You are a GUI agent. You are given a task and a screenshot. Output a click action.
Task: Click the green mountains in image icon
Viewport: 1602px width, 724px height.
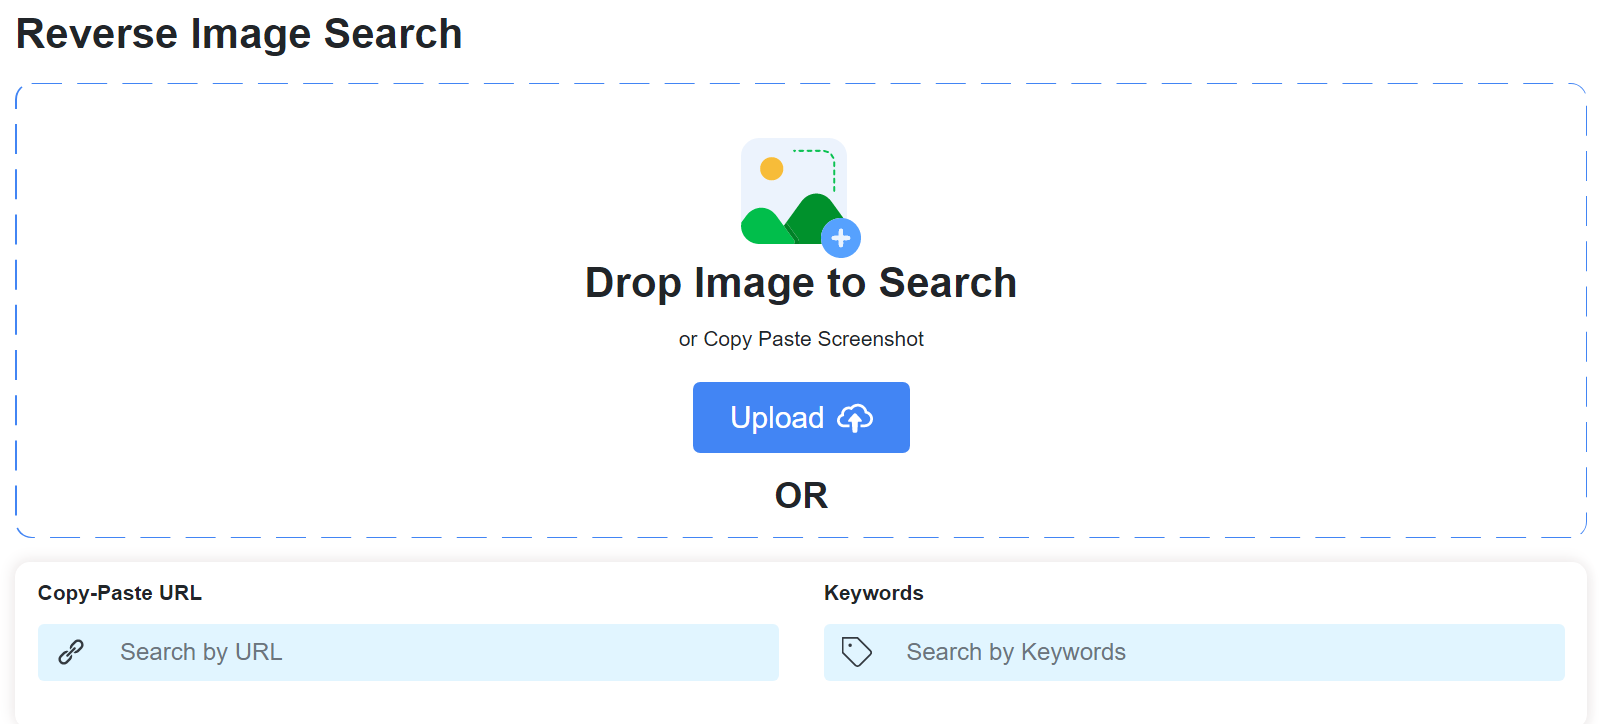[x=790, y=220]
